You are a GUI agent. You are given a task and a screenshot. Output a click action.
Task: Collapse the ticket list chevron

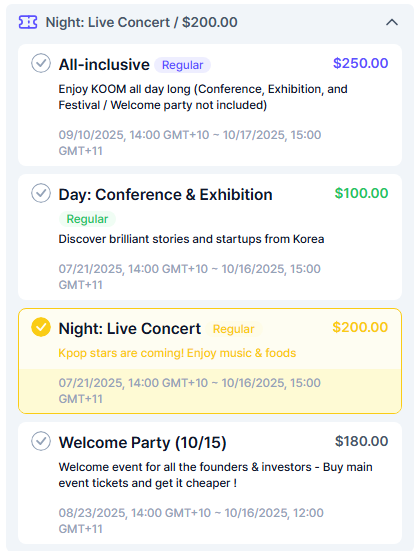pos(392,22)
